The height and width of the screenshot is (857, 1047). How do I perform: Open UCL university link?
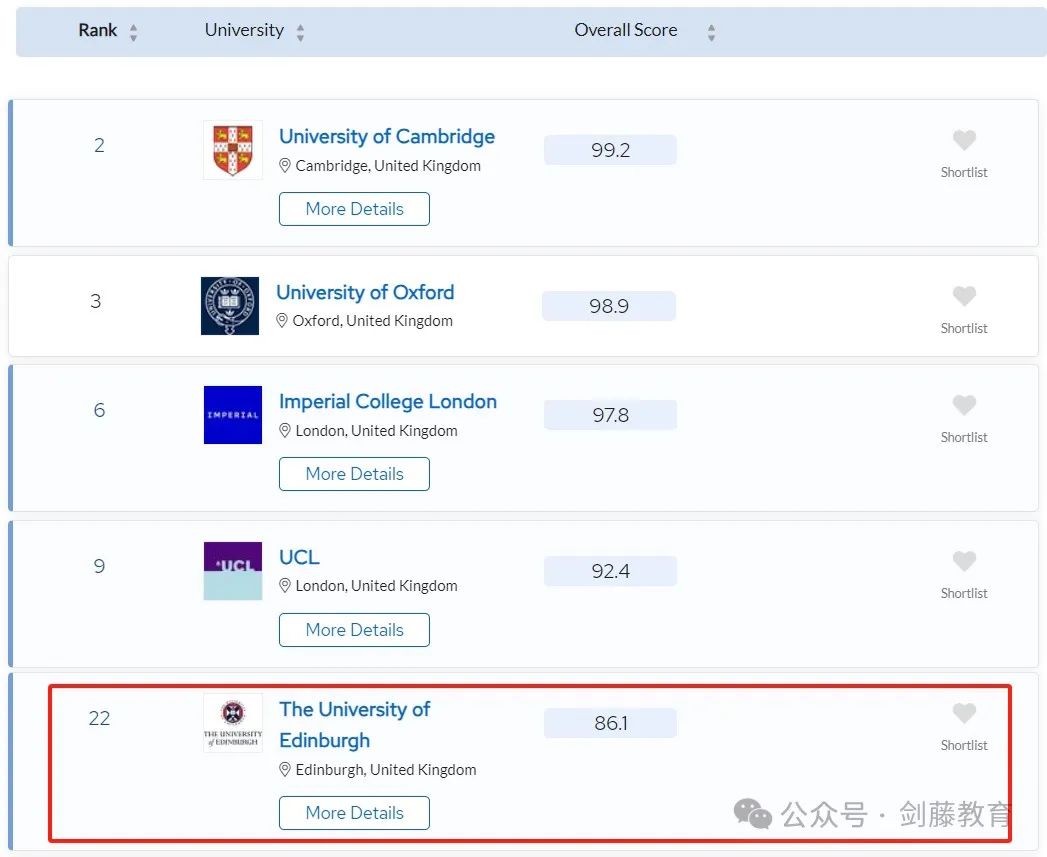click(x=299, y=557)
